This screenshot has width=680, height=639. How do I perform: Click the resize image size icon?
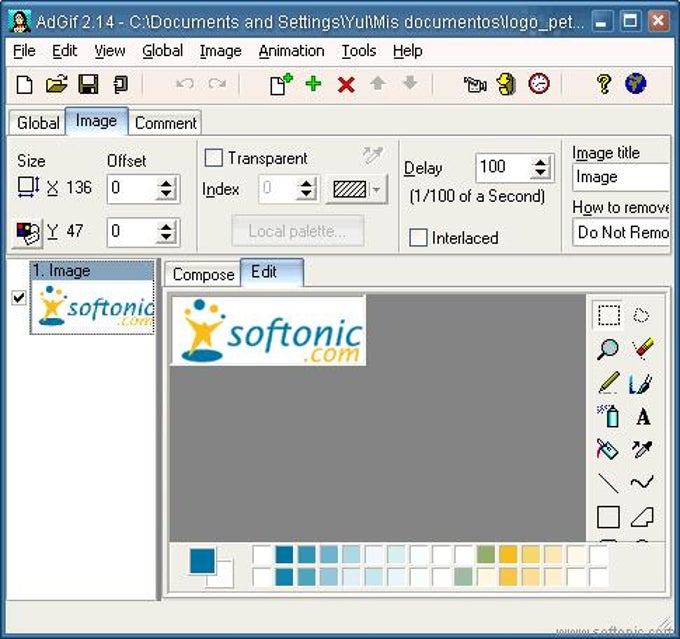[29, 187]
